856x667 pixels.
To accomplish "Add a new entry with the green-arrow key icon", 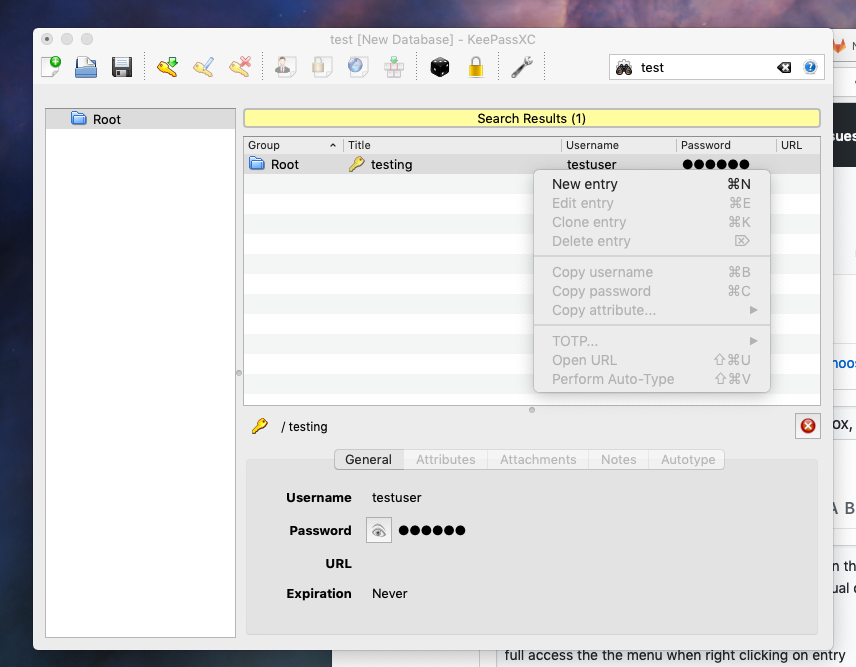I will click(167, 67).
